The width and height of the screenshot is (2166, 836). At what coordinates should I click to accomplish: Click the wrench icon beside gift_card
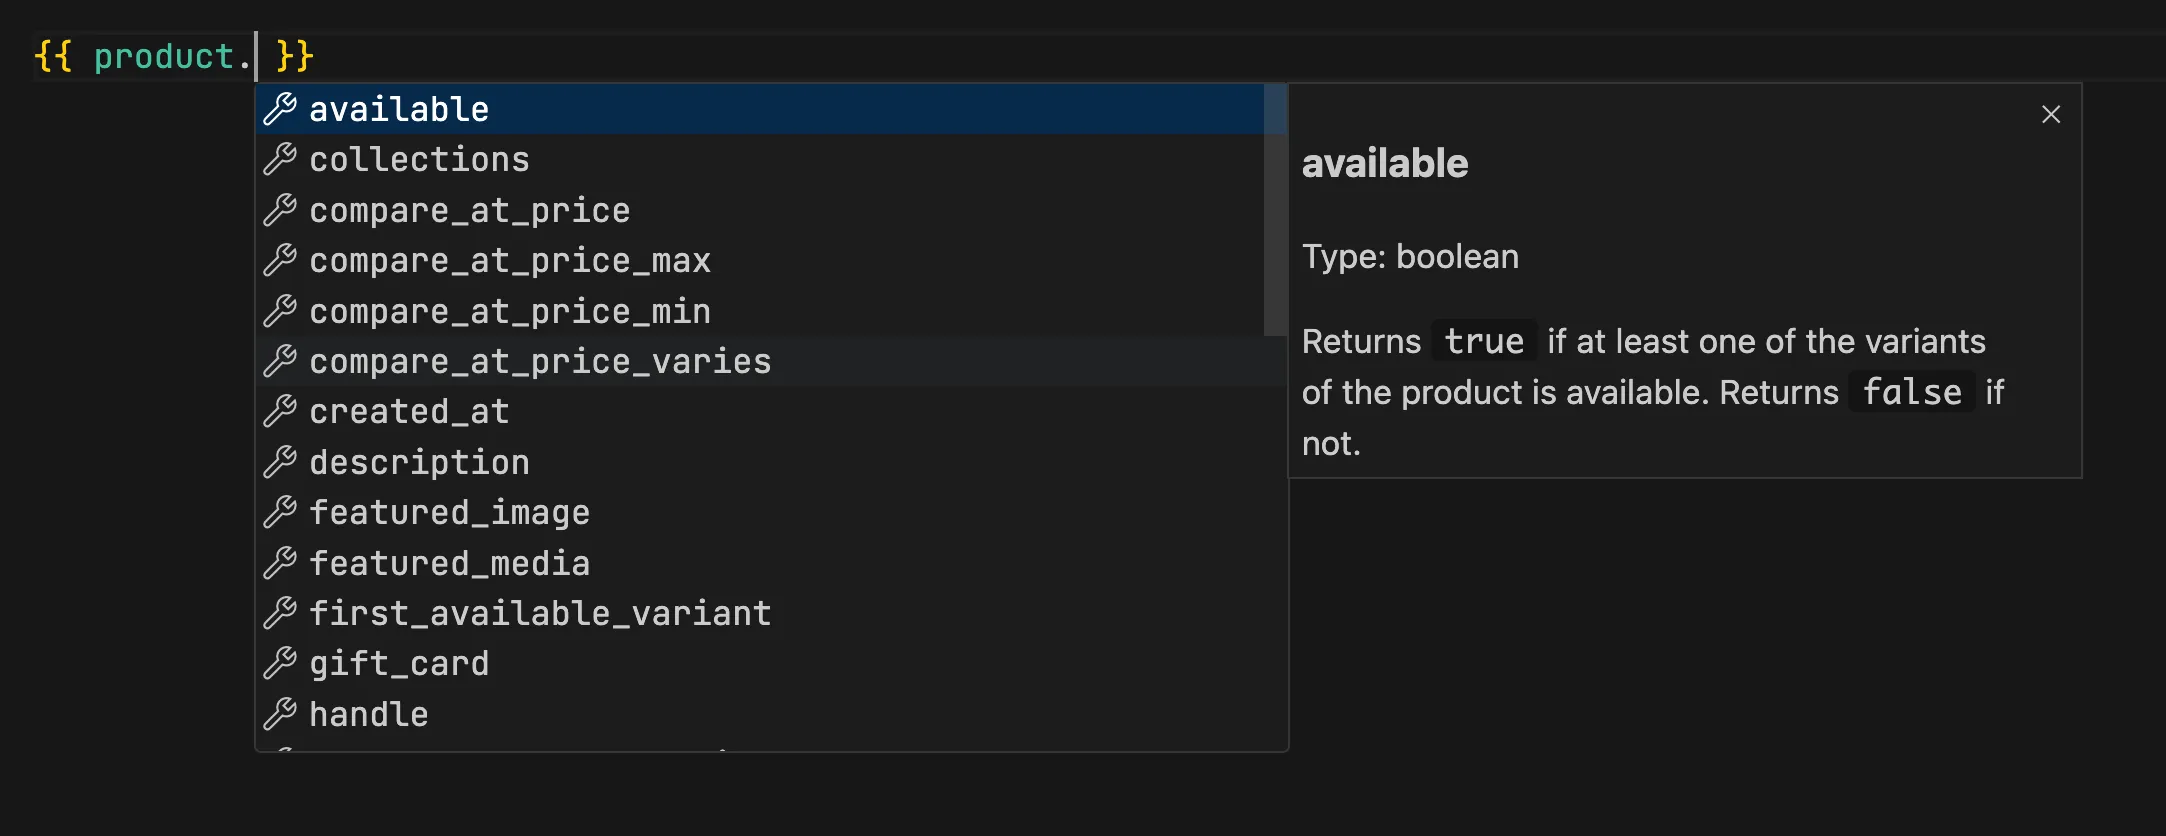[x=280, y=664]
